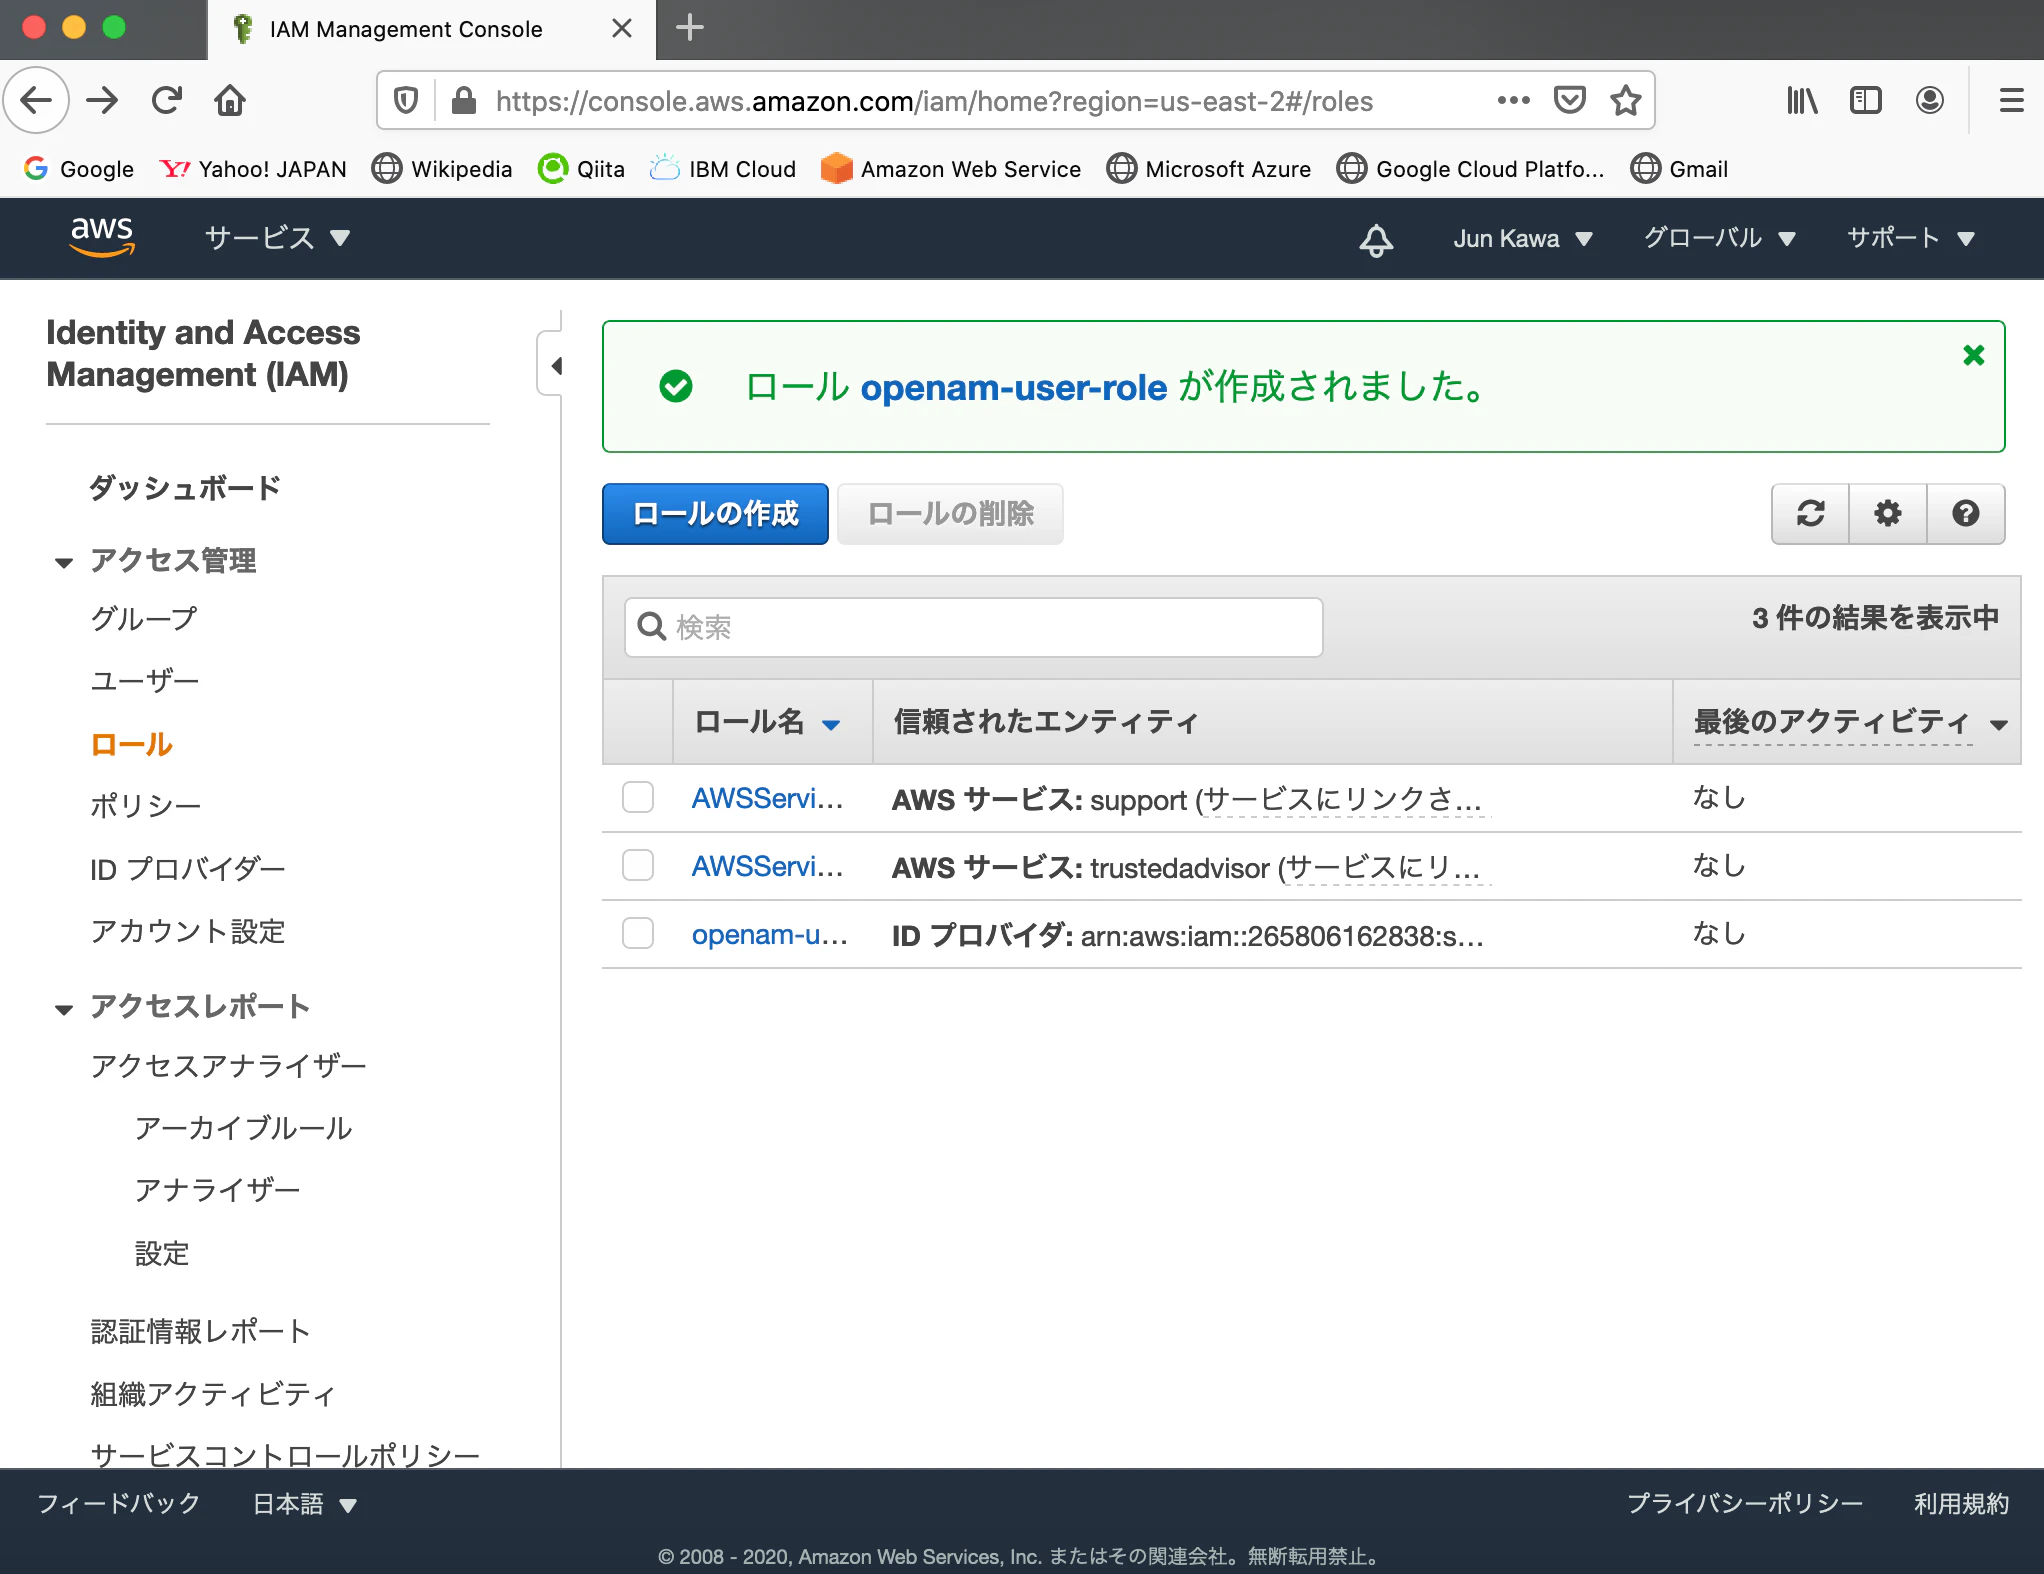The image size is (2044, 1574).
Task: Select checkbox for support service role
Action: click(638, 797)
